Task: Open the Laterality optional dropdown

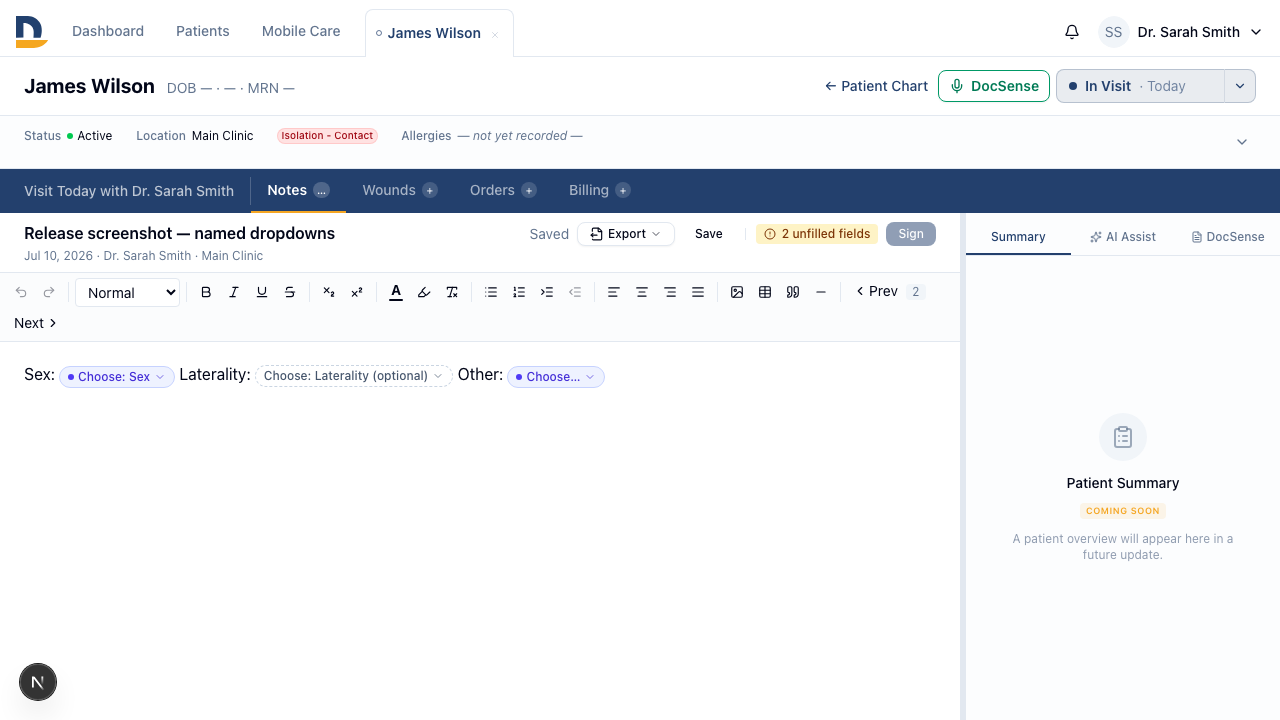Action: tap(354, 376)
